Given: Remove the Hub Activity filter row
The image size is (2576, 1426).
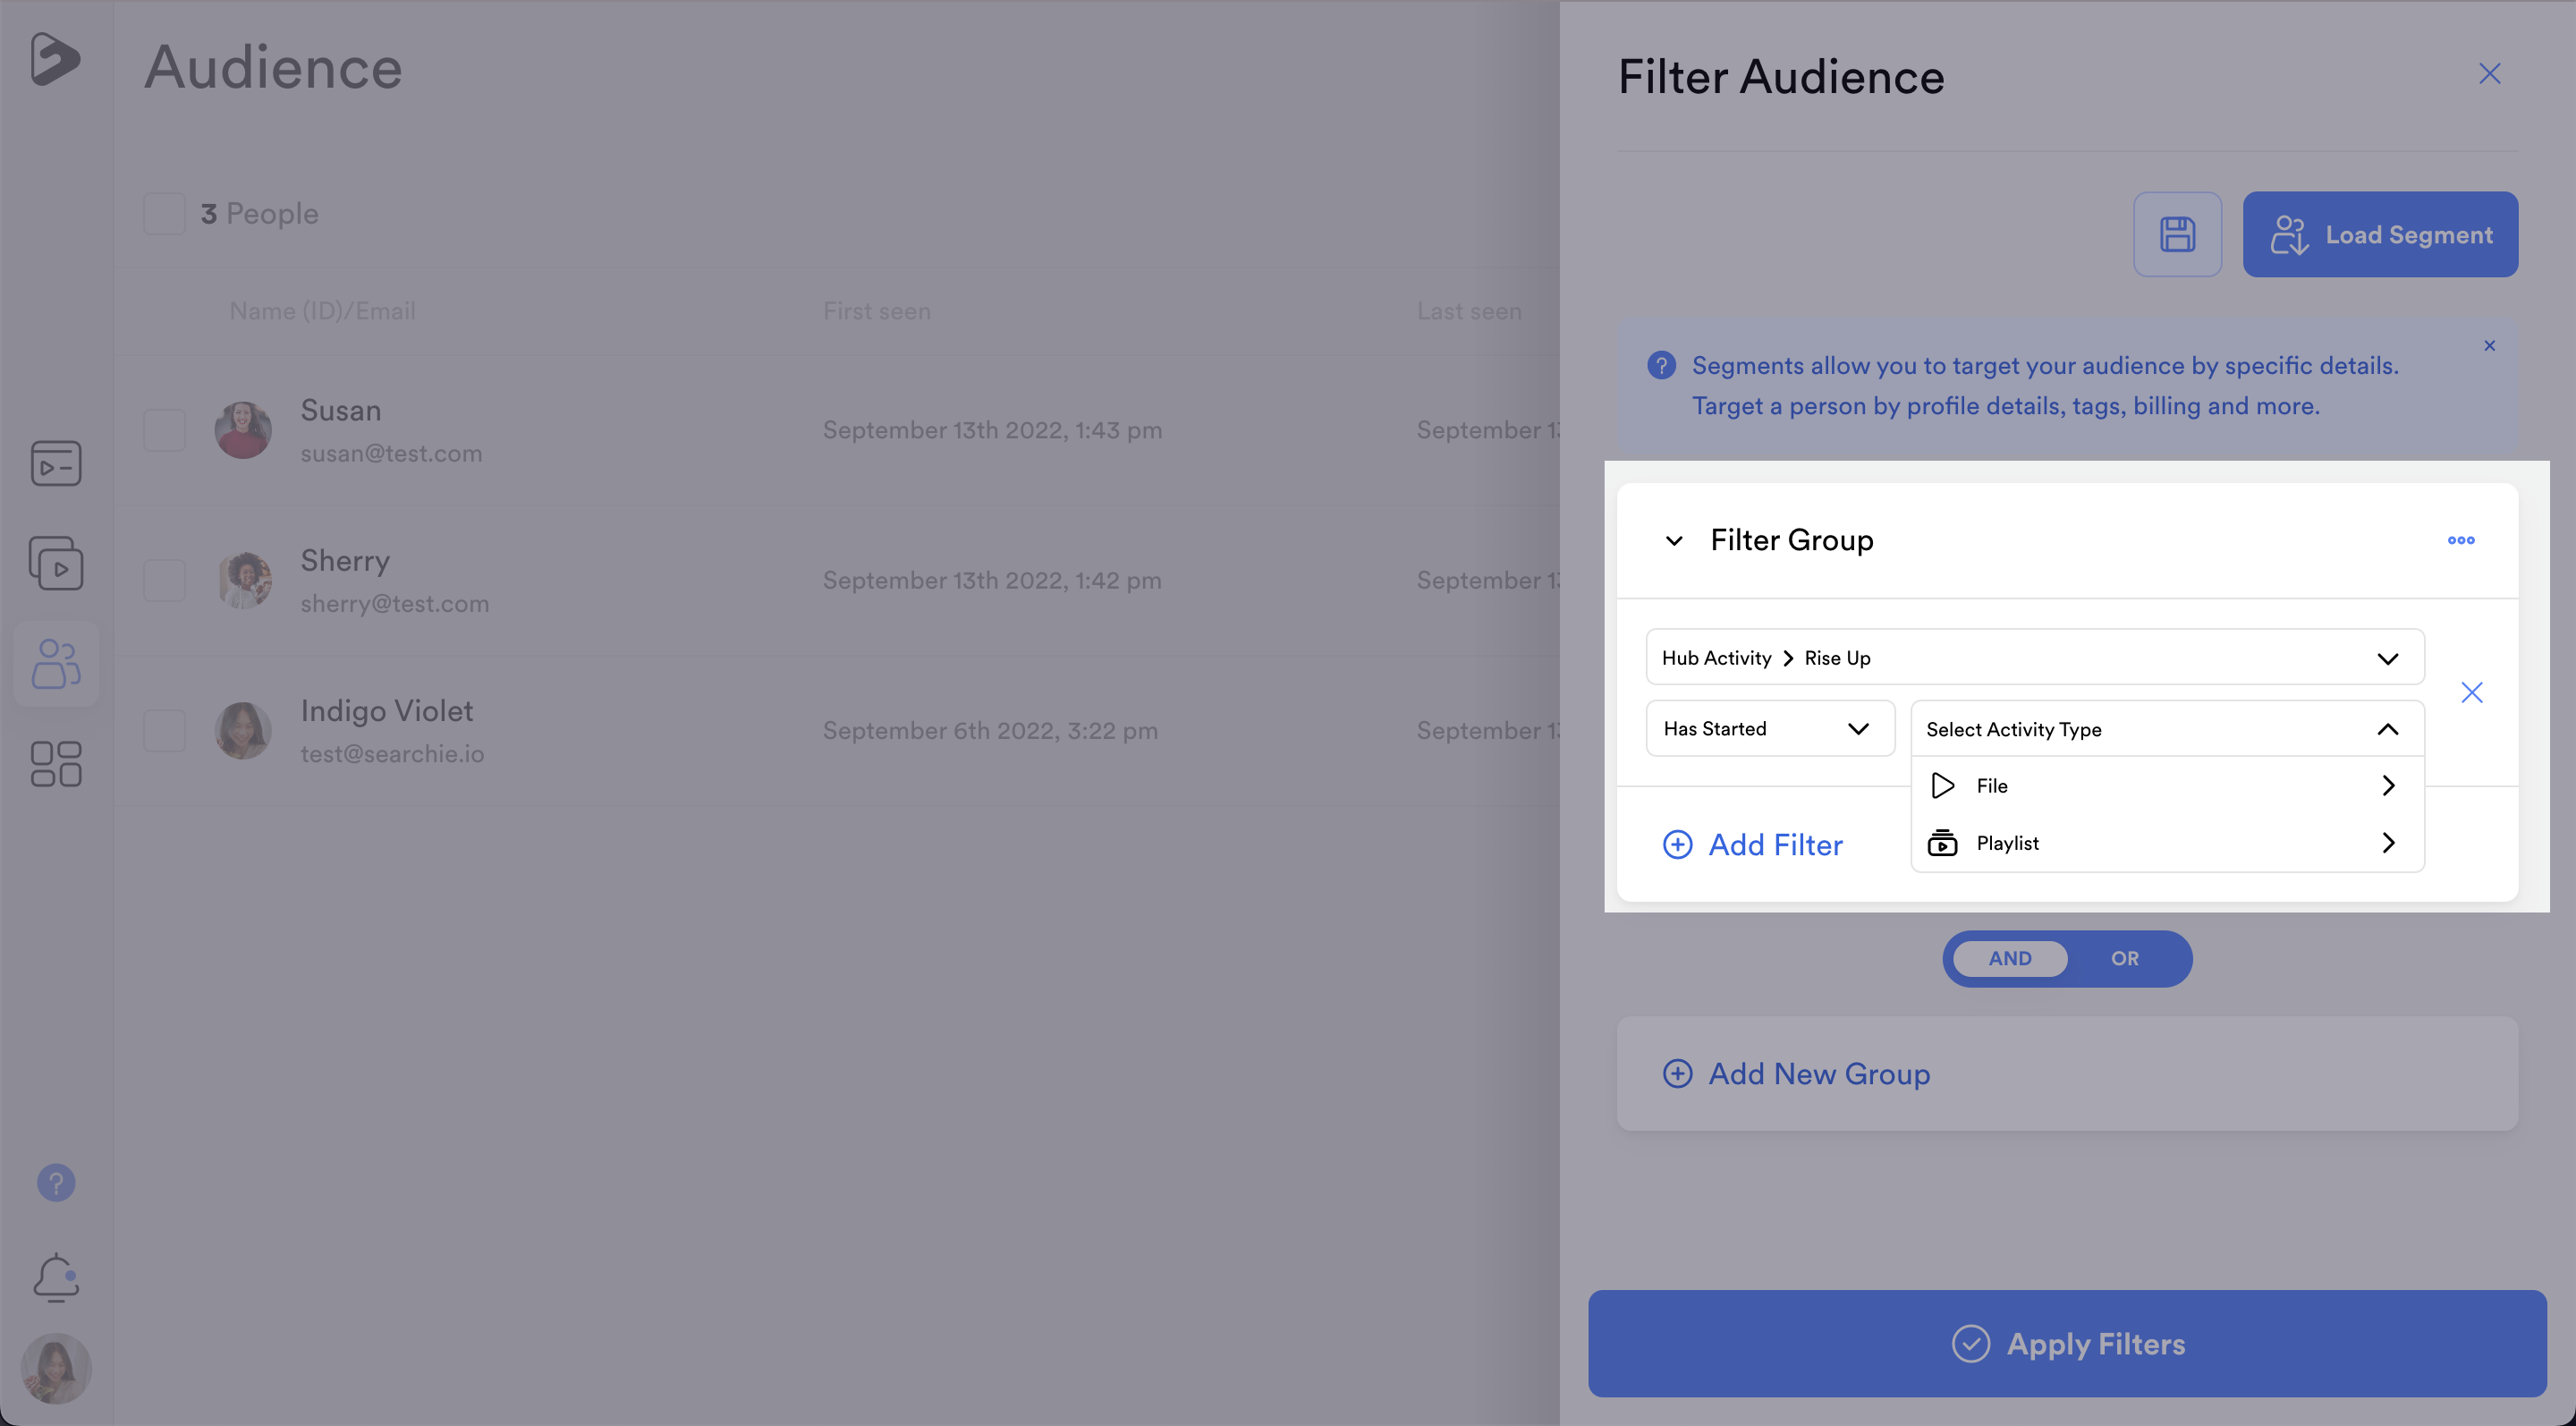Looking at the screenshot, I should 2471,692.
